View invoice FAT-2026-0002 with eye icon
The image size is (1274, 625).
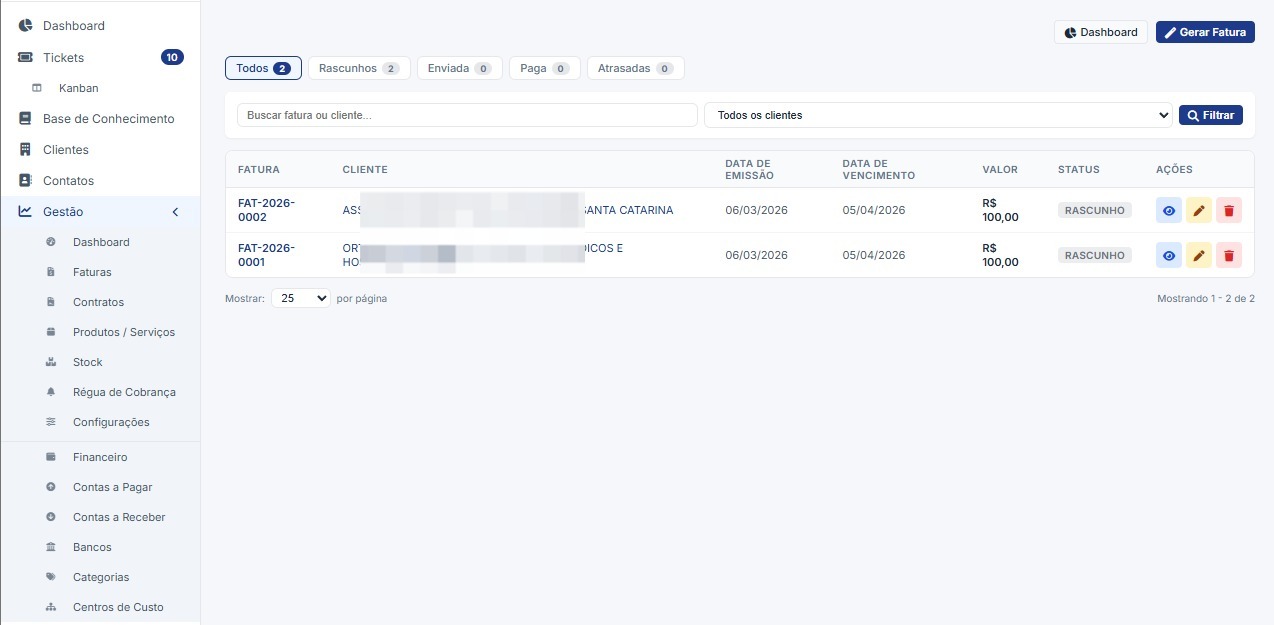pyautogui.click(x=1169, y=210)
